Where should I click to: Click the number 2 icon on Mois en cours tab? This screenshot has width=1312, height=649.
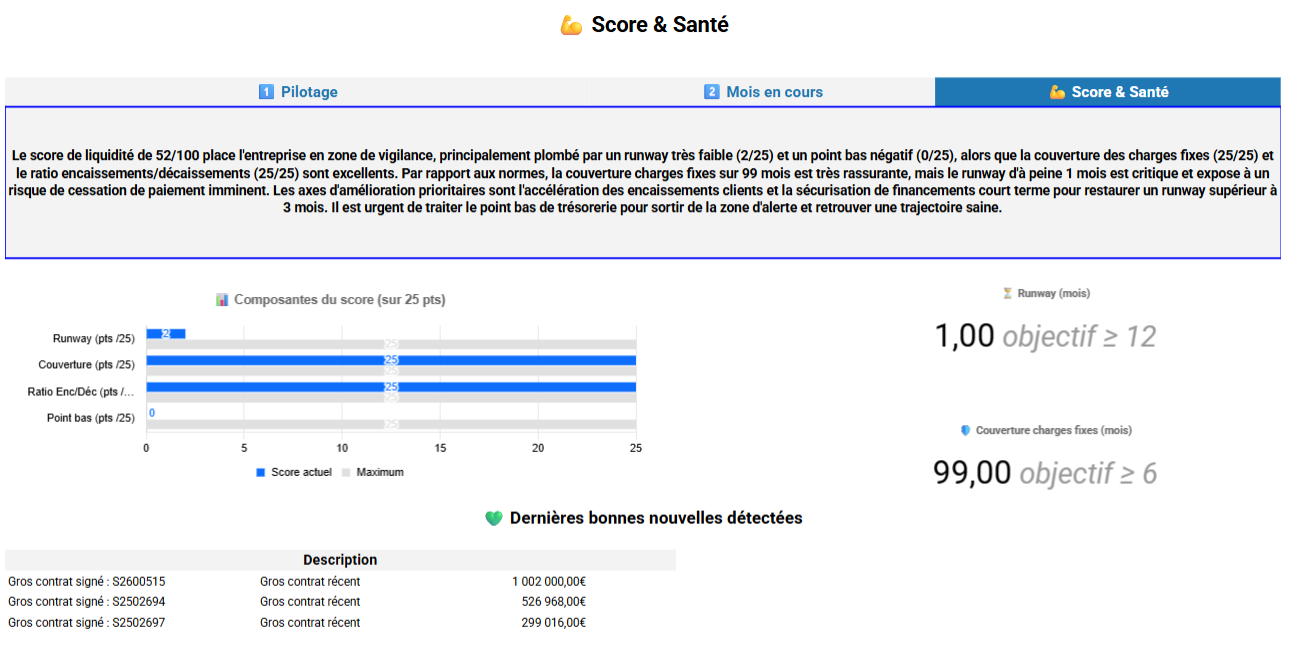pyautogui.click(x=712, y=92)
